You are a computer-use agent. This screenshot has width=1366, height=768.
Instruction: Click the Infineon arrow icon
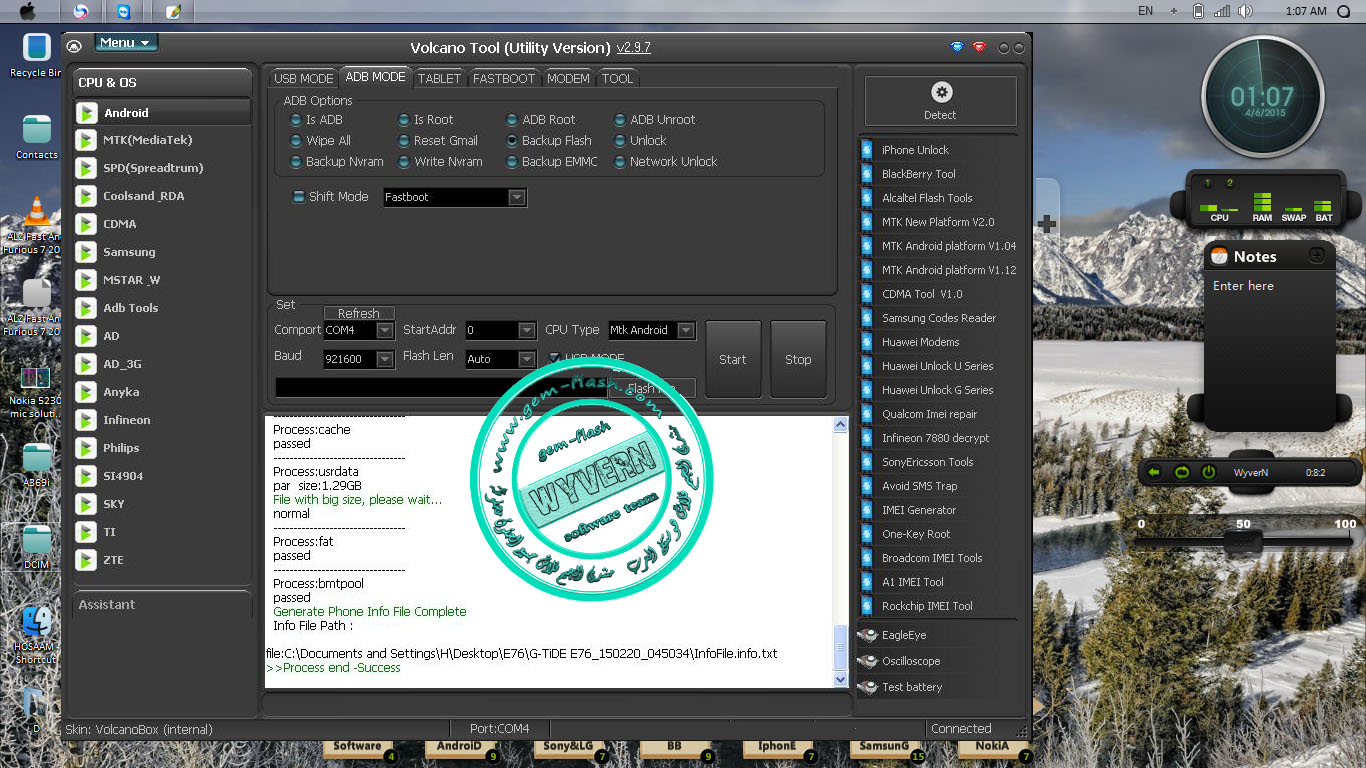click(87, 421)
